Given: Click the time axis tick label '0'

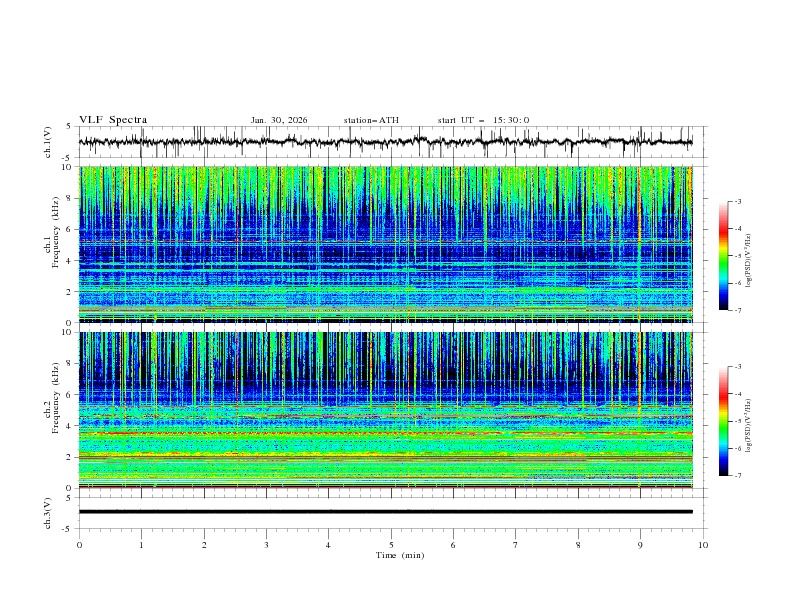Looking at the screenshot, I should point(79,545).
